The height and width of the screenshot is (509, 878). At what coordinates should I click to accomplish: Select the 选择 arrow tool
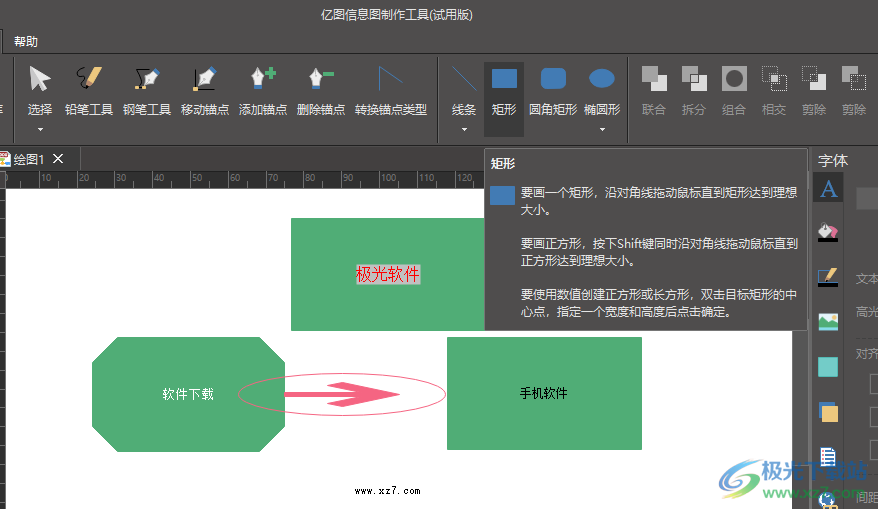40,90
